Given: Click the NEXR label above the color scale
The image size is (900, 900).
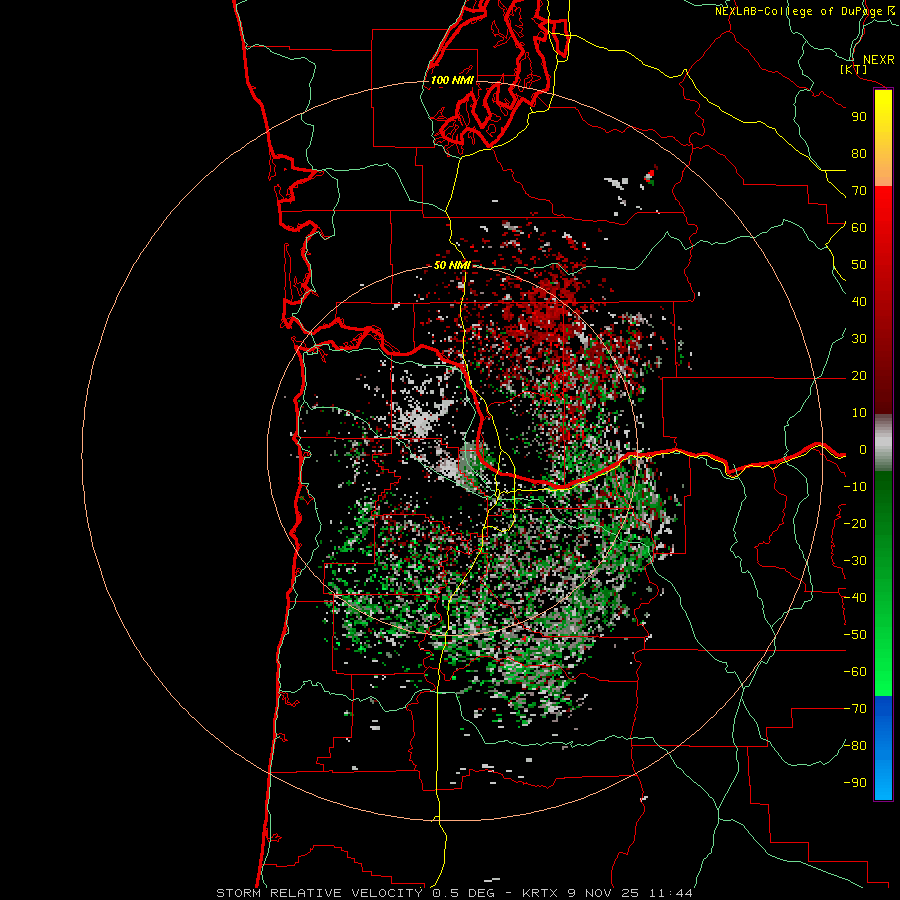Looking at the screenshot, I should (x=878, y=60).
